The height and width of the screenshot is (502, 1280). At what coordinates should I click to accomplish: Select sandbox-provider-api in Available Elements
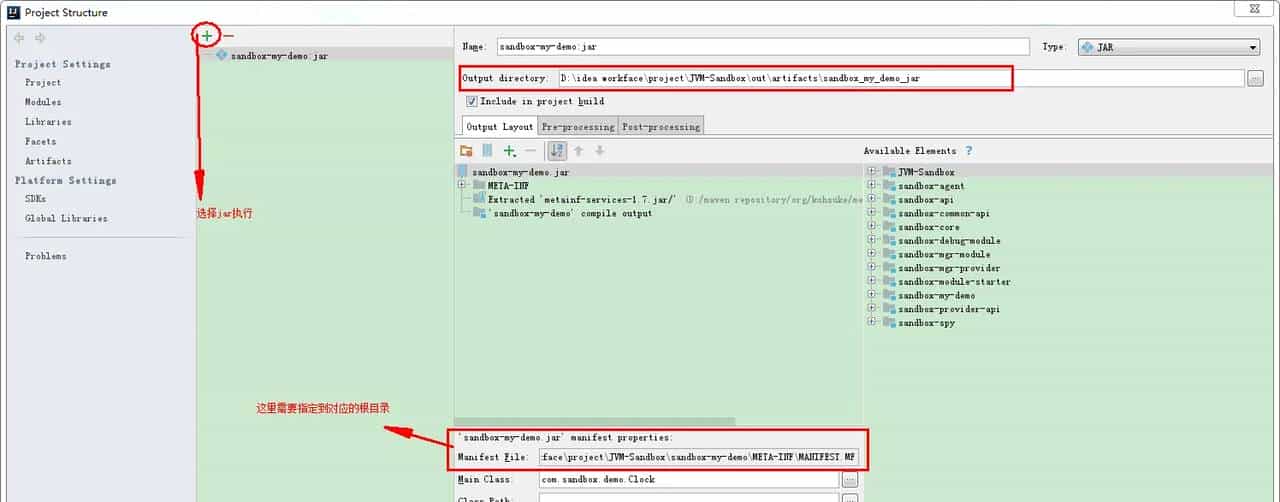tap(948, 310)
